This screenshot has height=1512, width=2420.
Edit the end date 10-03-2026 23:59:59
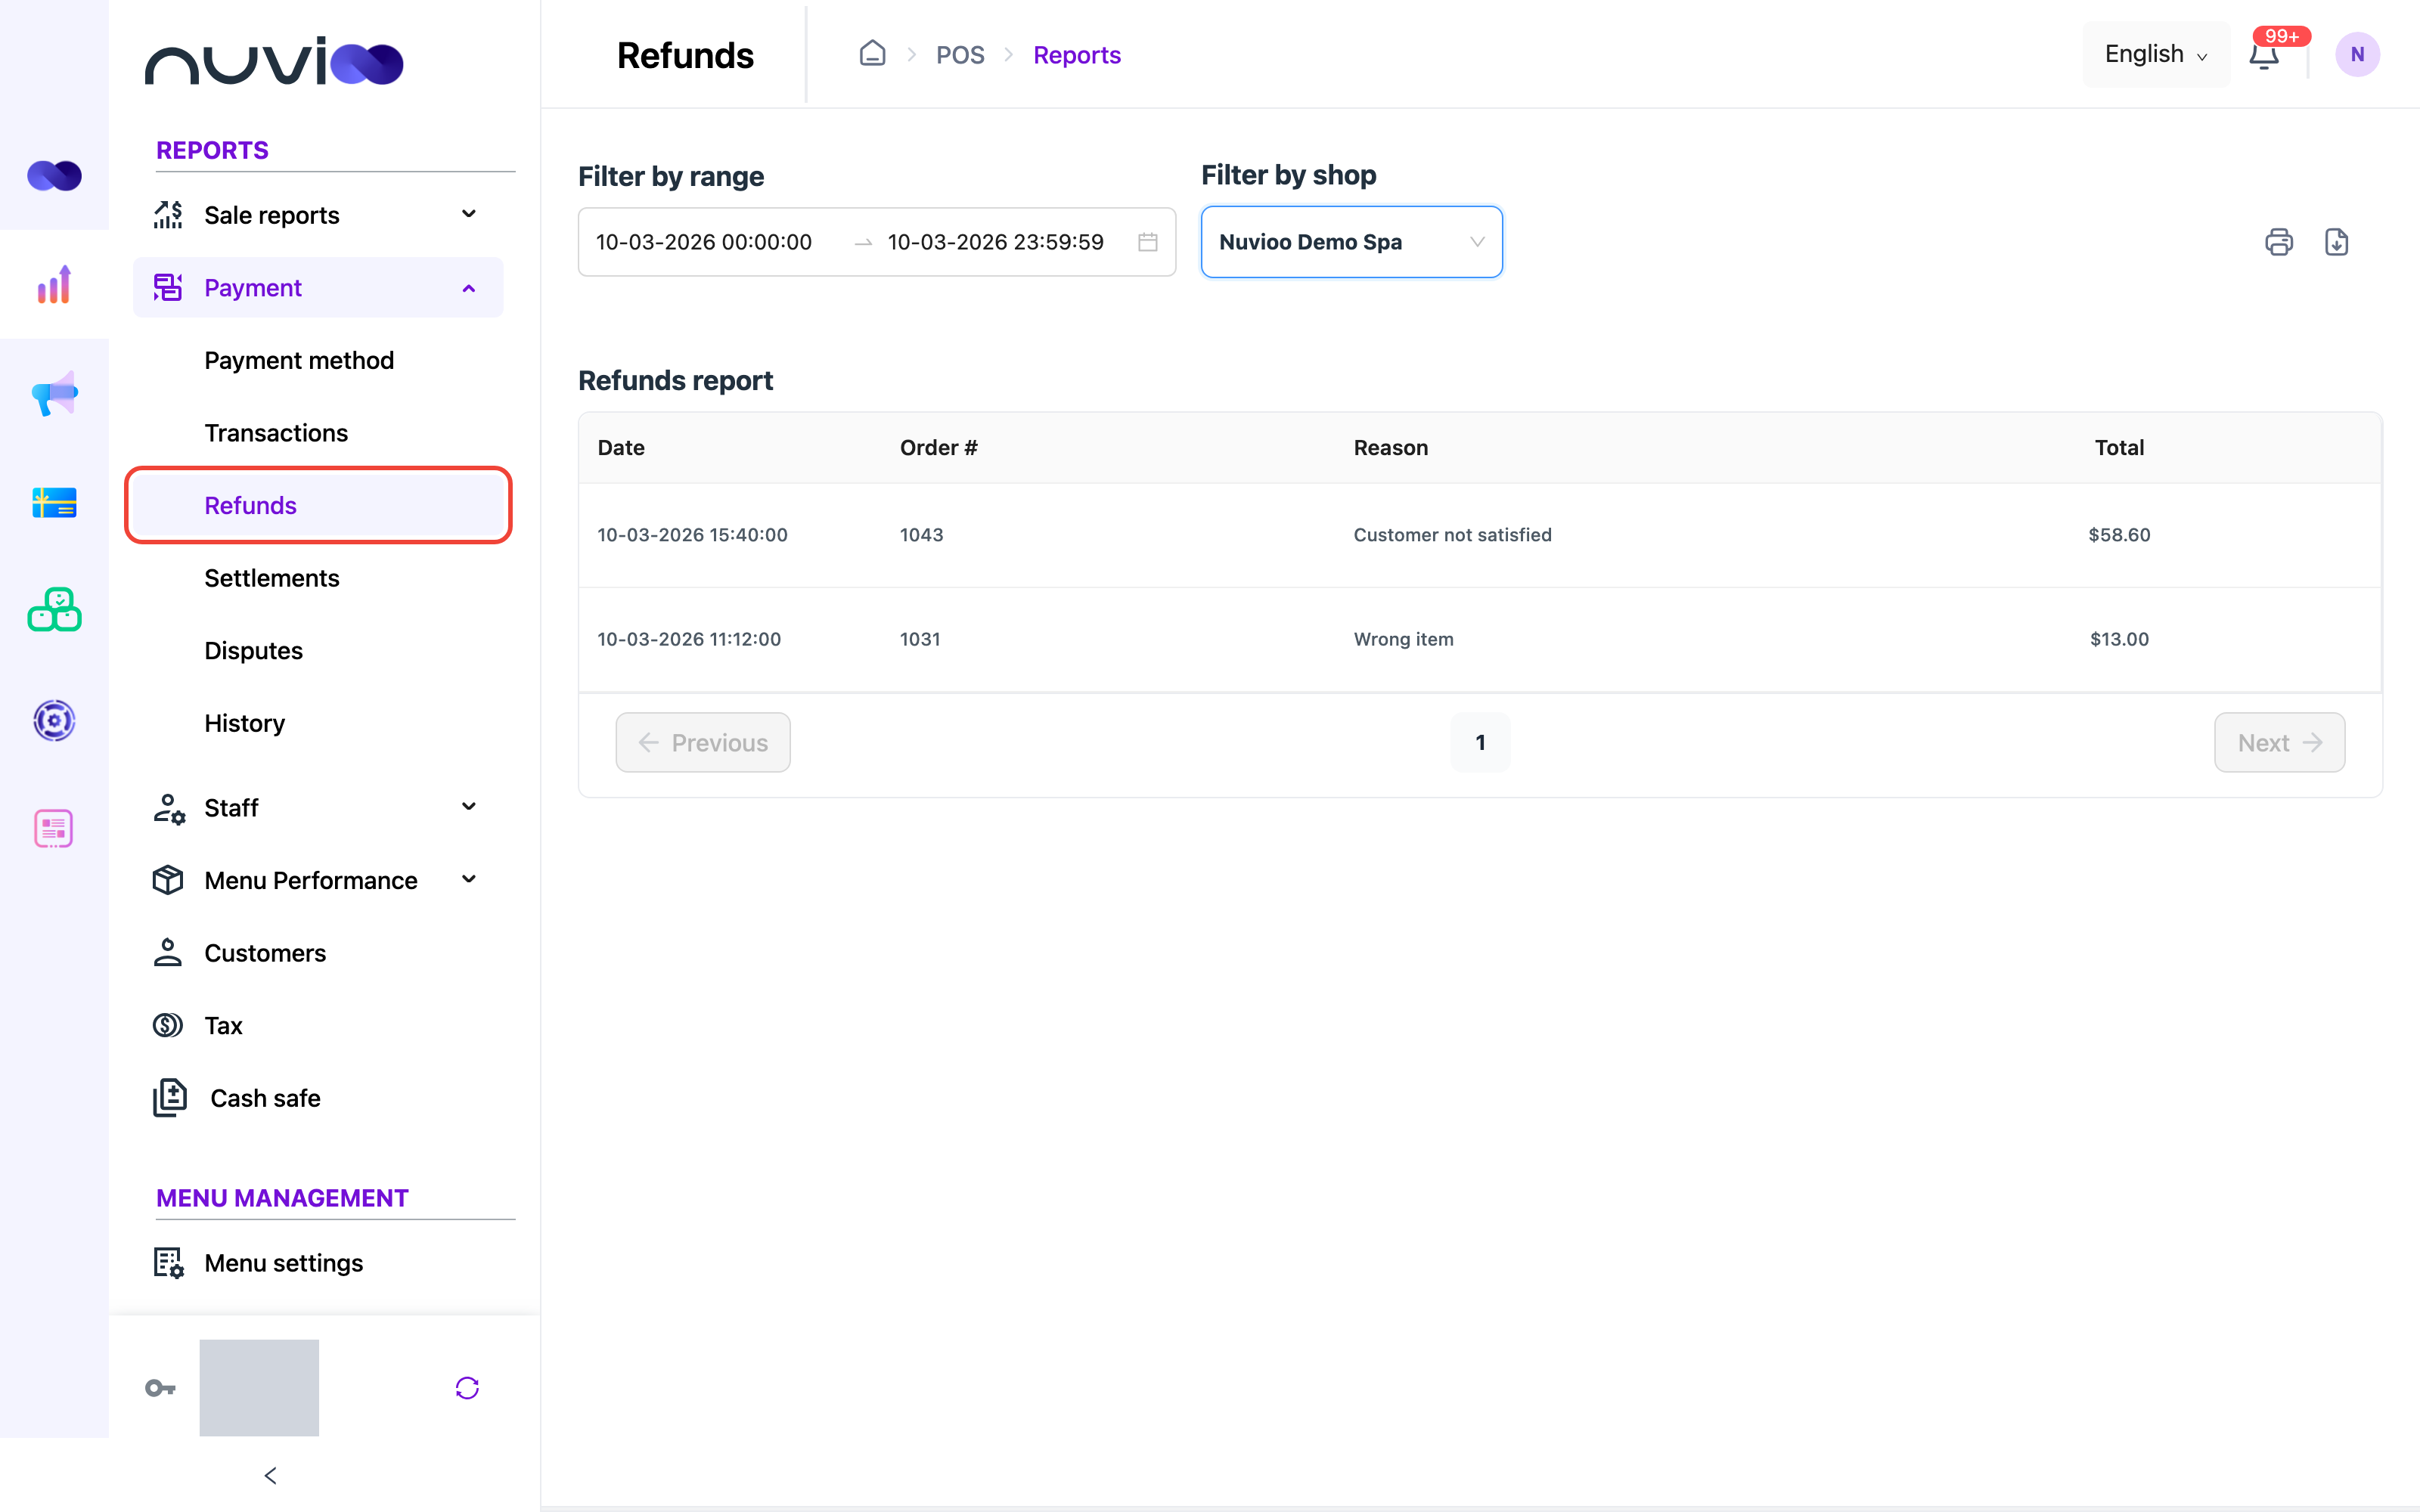point(996,242)
